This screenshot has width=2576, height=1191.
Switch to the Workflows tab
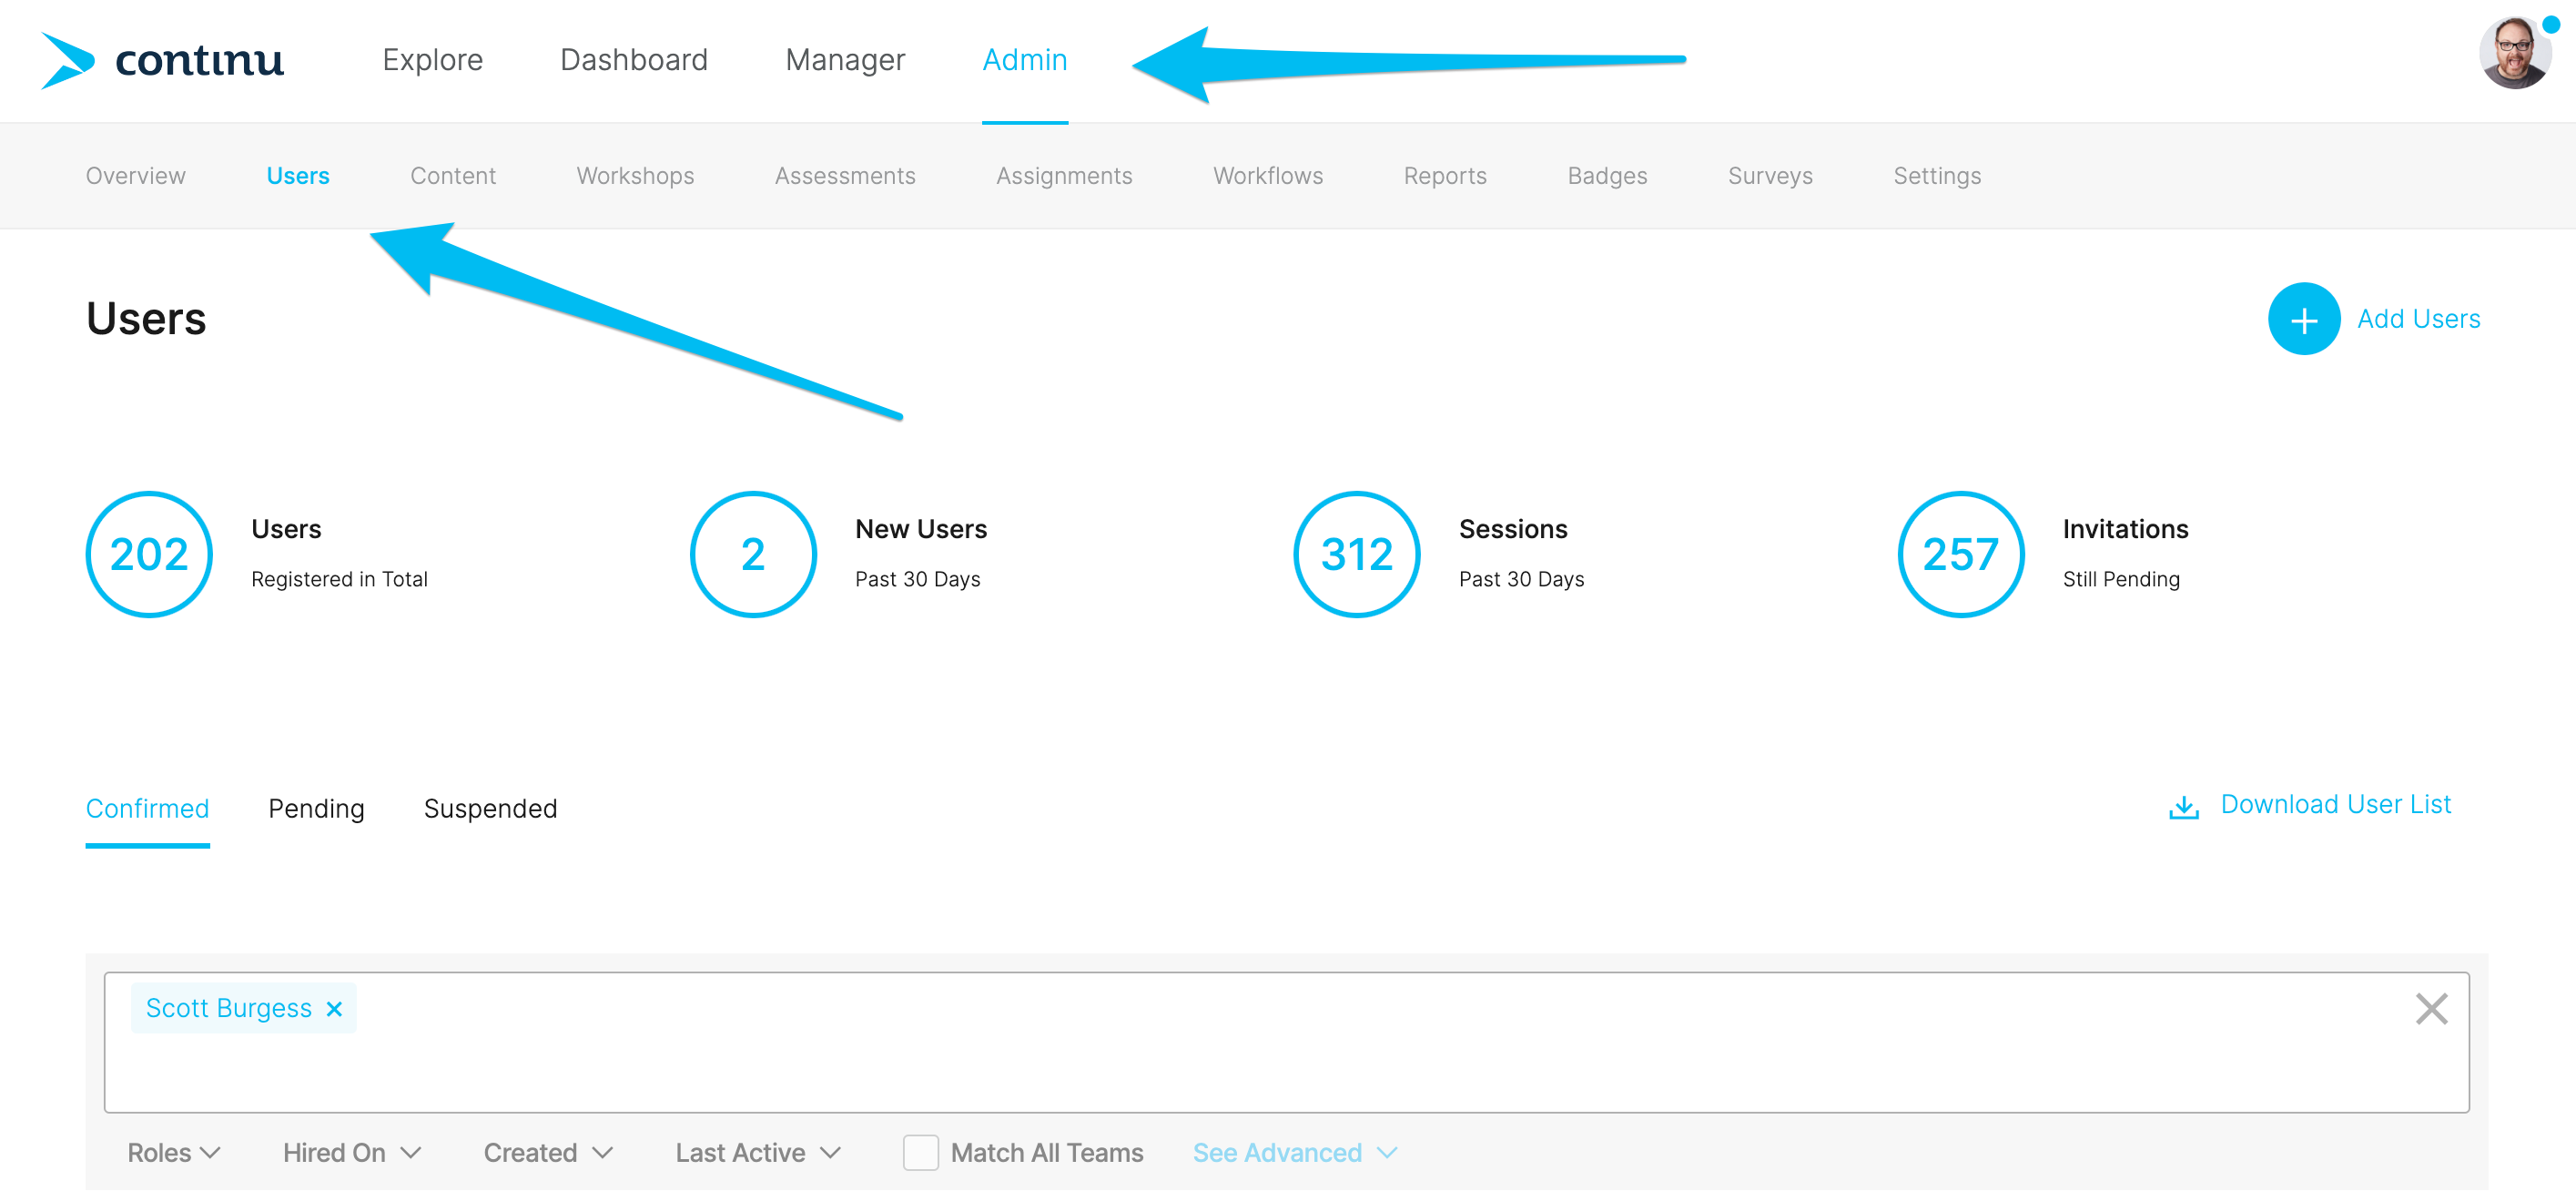click(x=1268, y=176)
